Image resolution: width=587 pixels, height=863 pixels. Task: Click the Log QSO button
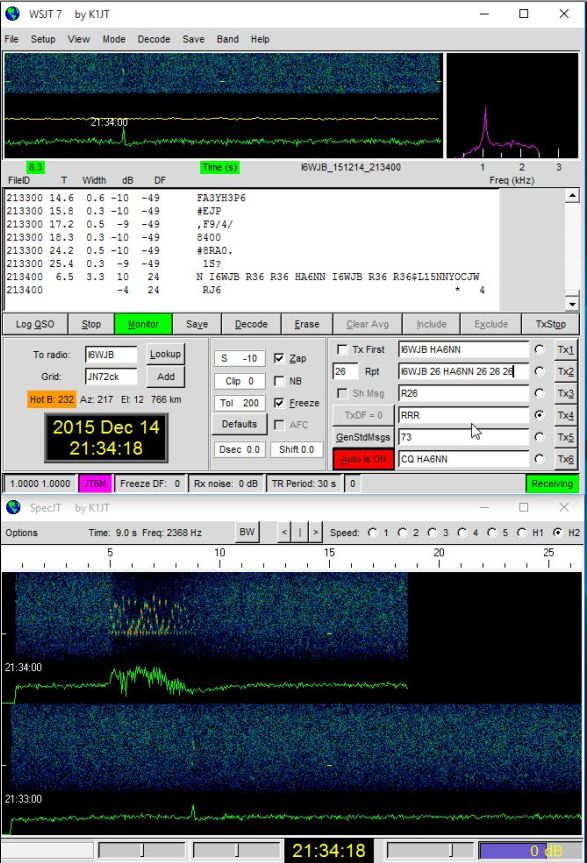(x=35, y=324)
